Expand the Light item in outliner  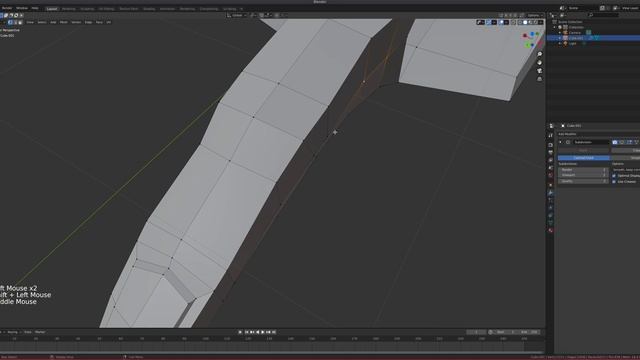(x=560, y=43)
